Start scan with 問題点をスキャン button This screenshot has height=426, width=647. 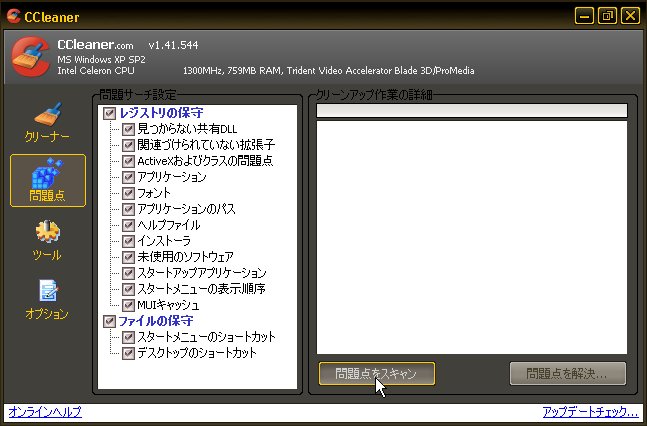point(377,374)
